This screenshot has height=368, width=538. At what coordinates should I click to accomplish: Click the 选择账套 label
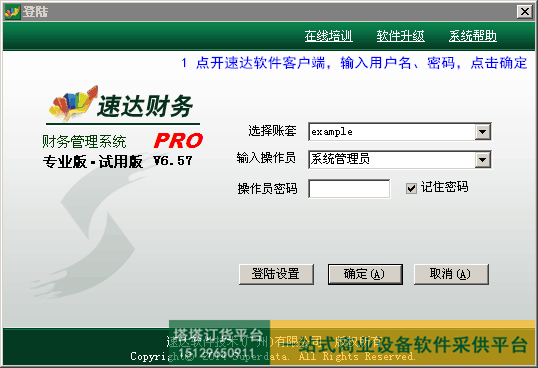(x=272, y=131)
